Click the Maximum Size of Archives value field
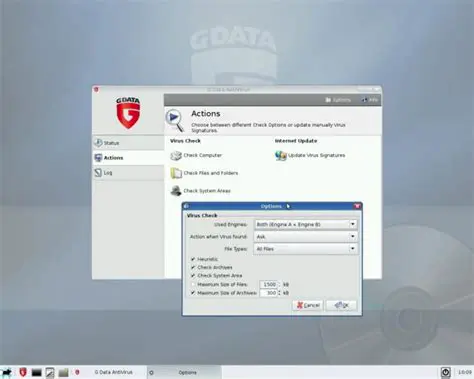The height and width of the screenshot is (379, 474). tap(268, 293)
